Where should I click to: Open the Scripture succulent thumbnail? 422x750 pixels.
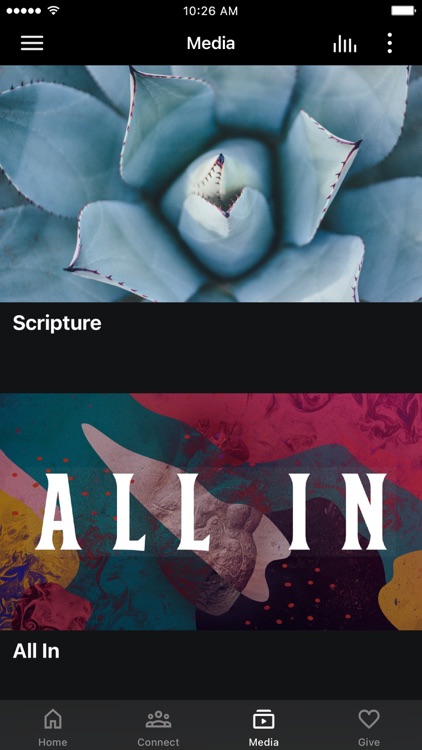pyautogui.click(x=211, y=184)
